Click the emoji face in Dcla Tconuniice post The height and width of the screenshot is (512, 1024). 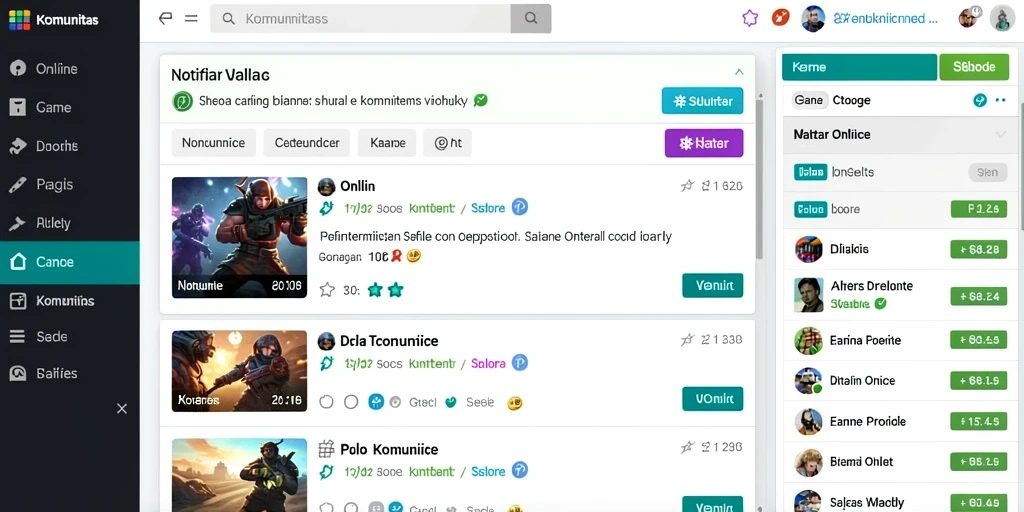coord(515,403)
